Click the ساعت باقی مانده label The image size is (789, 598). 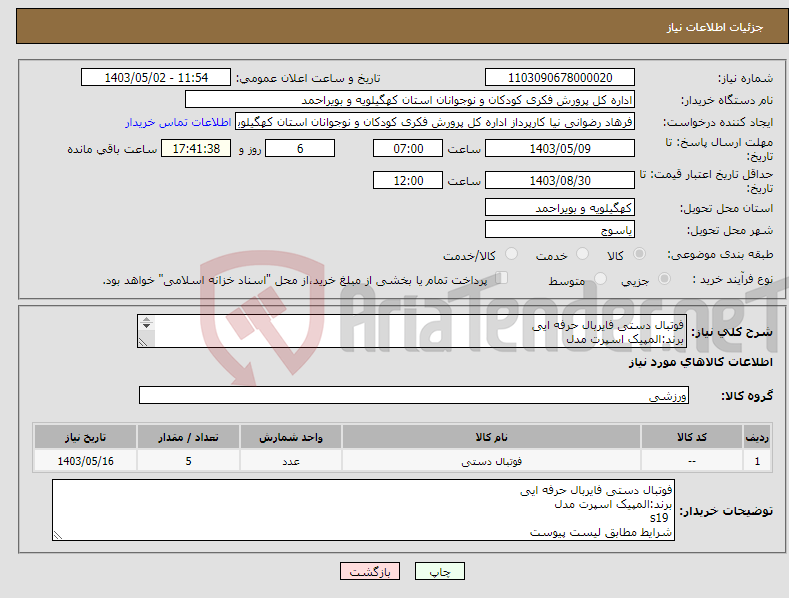point(112,150)
